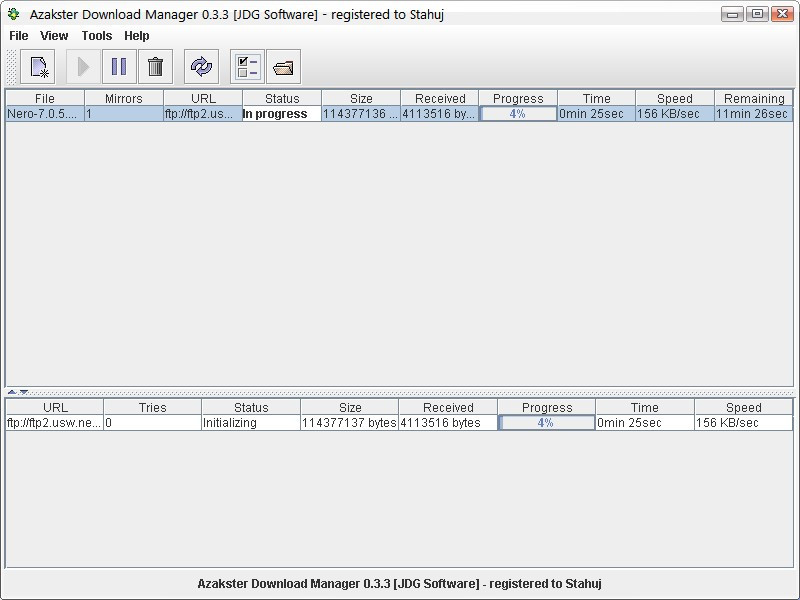The height and width of the screenshot is (600, 800).
Task: Click the upper table URL column header
Action: tap(203, 98)
